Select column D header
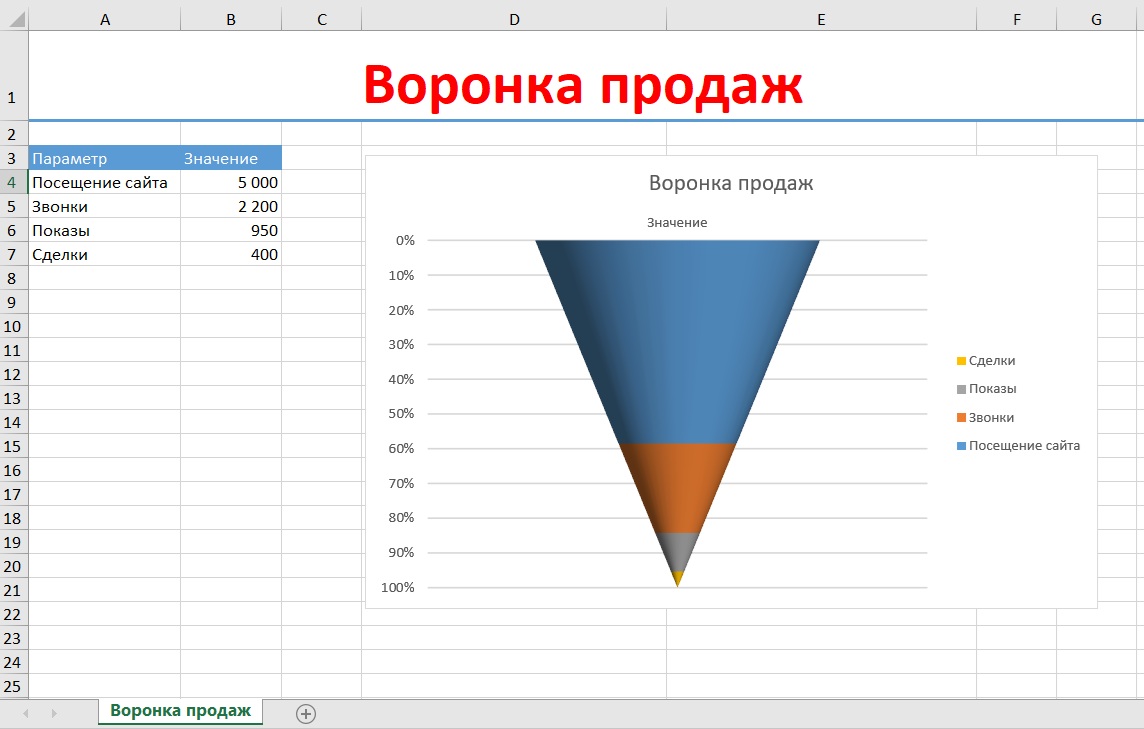This screenshot has height=729, width=1144. [514, 19]
